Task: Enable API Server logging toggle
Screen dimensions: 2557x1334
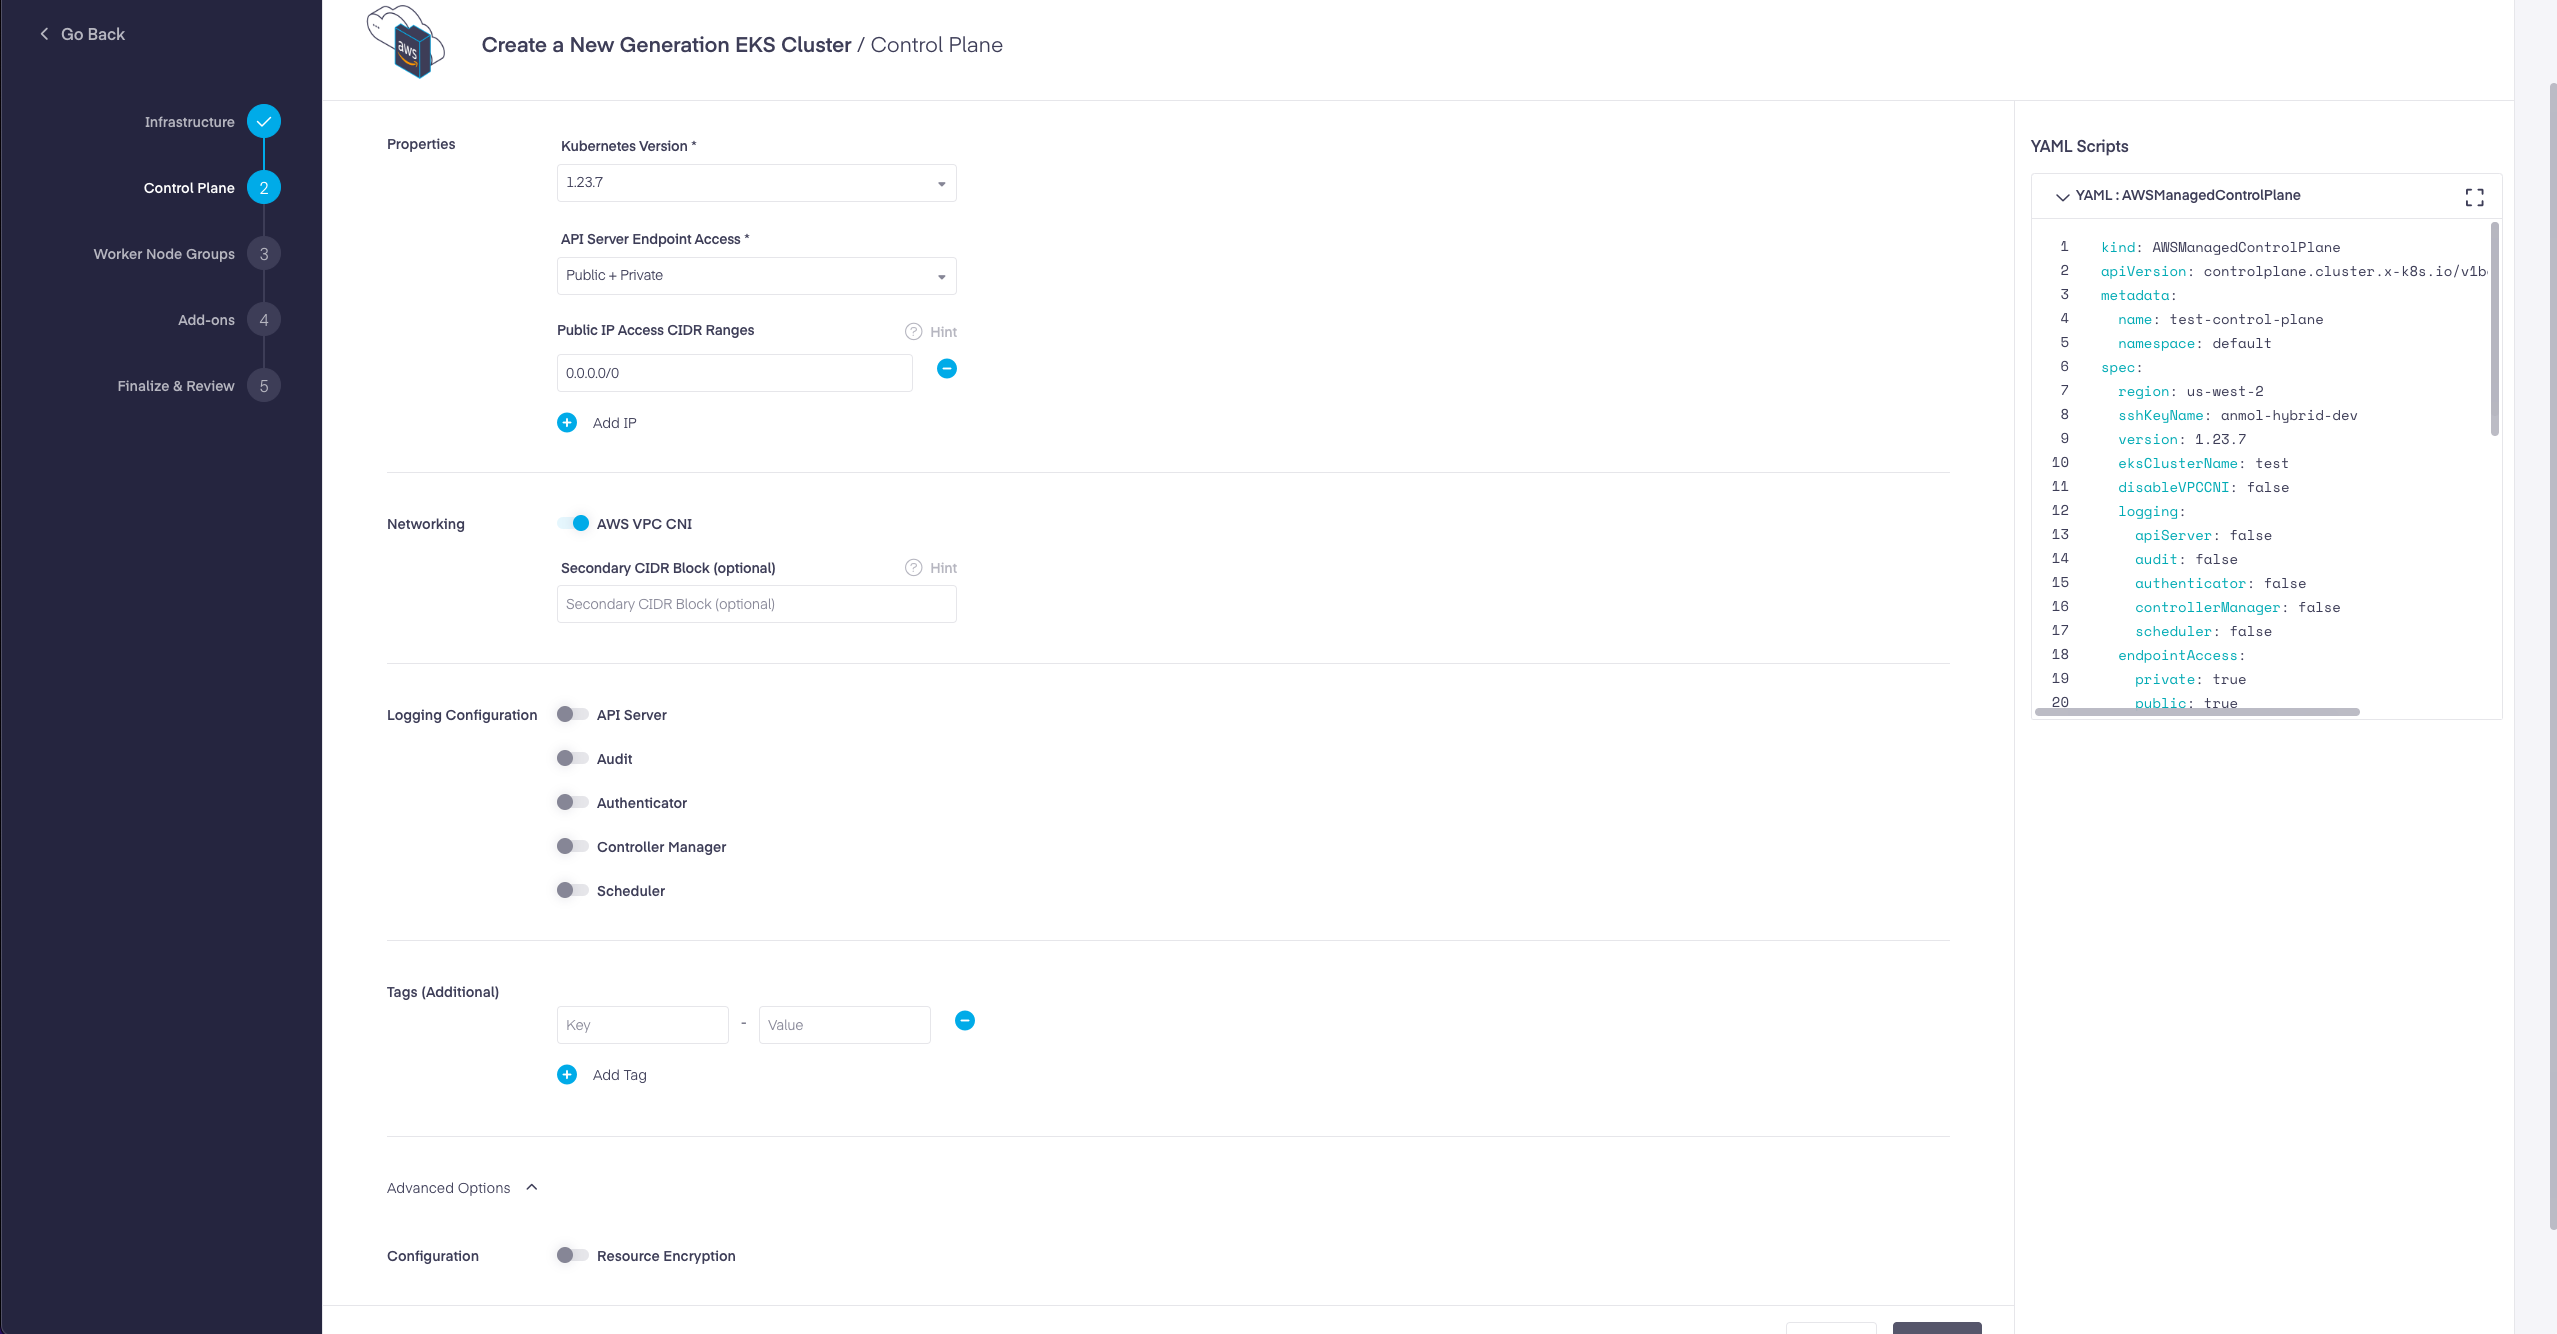Action: tap(572, 714)
